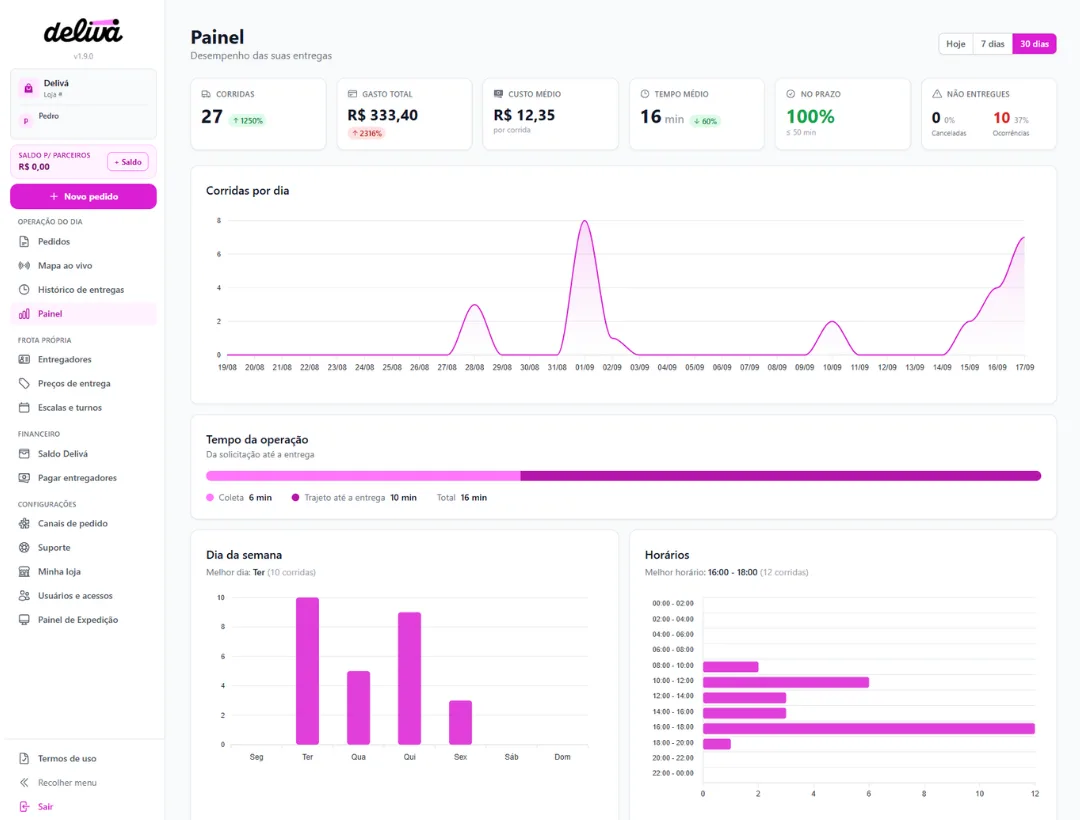The image size is (1080, 820).
Task: Click the No Prazo value 100%
Action: pos(810,116)
